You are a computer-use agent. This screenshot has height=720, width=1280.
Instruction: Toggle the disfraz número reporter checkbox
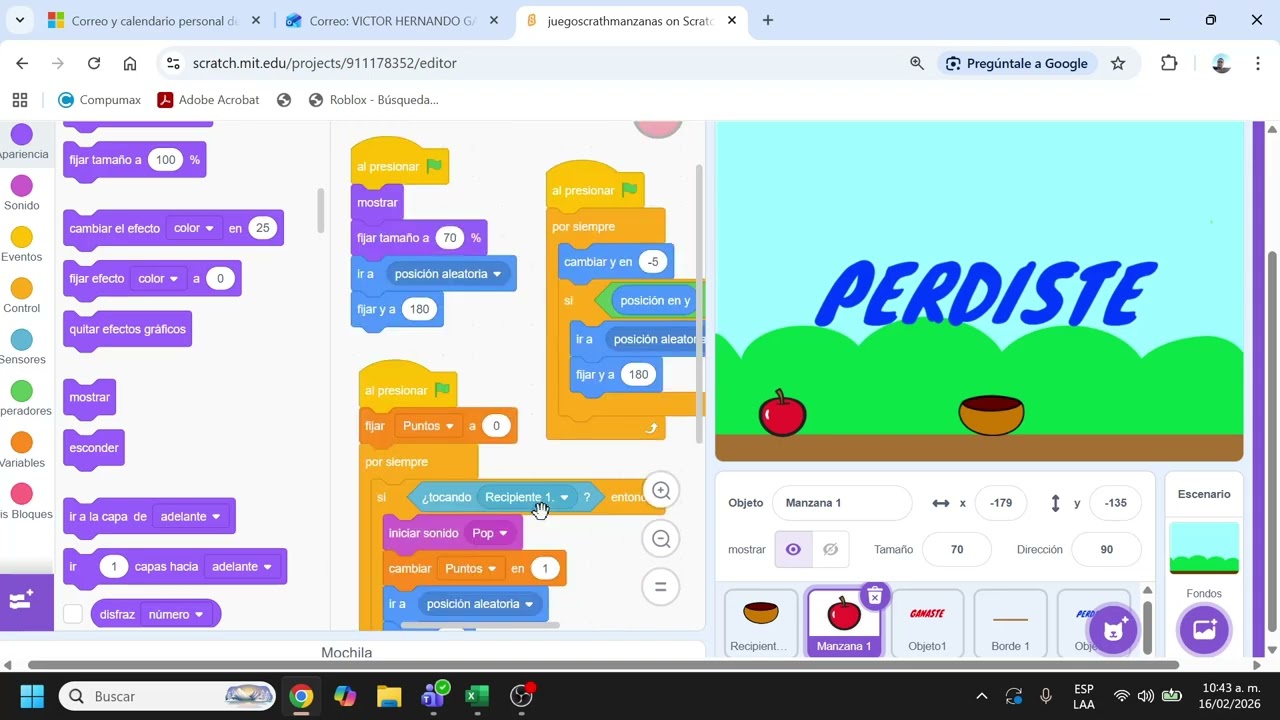pos(73,614)
